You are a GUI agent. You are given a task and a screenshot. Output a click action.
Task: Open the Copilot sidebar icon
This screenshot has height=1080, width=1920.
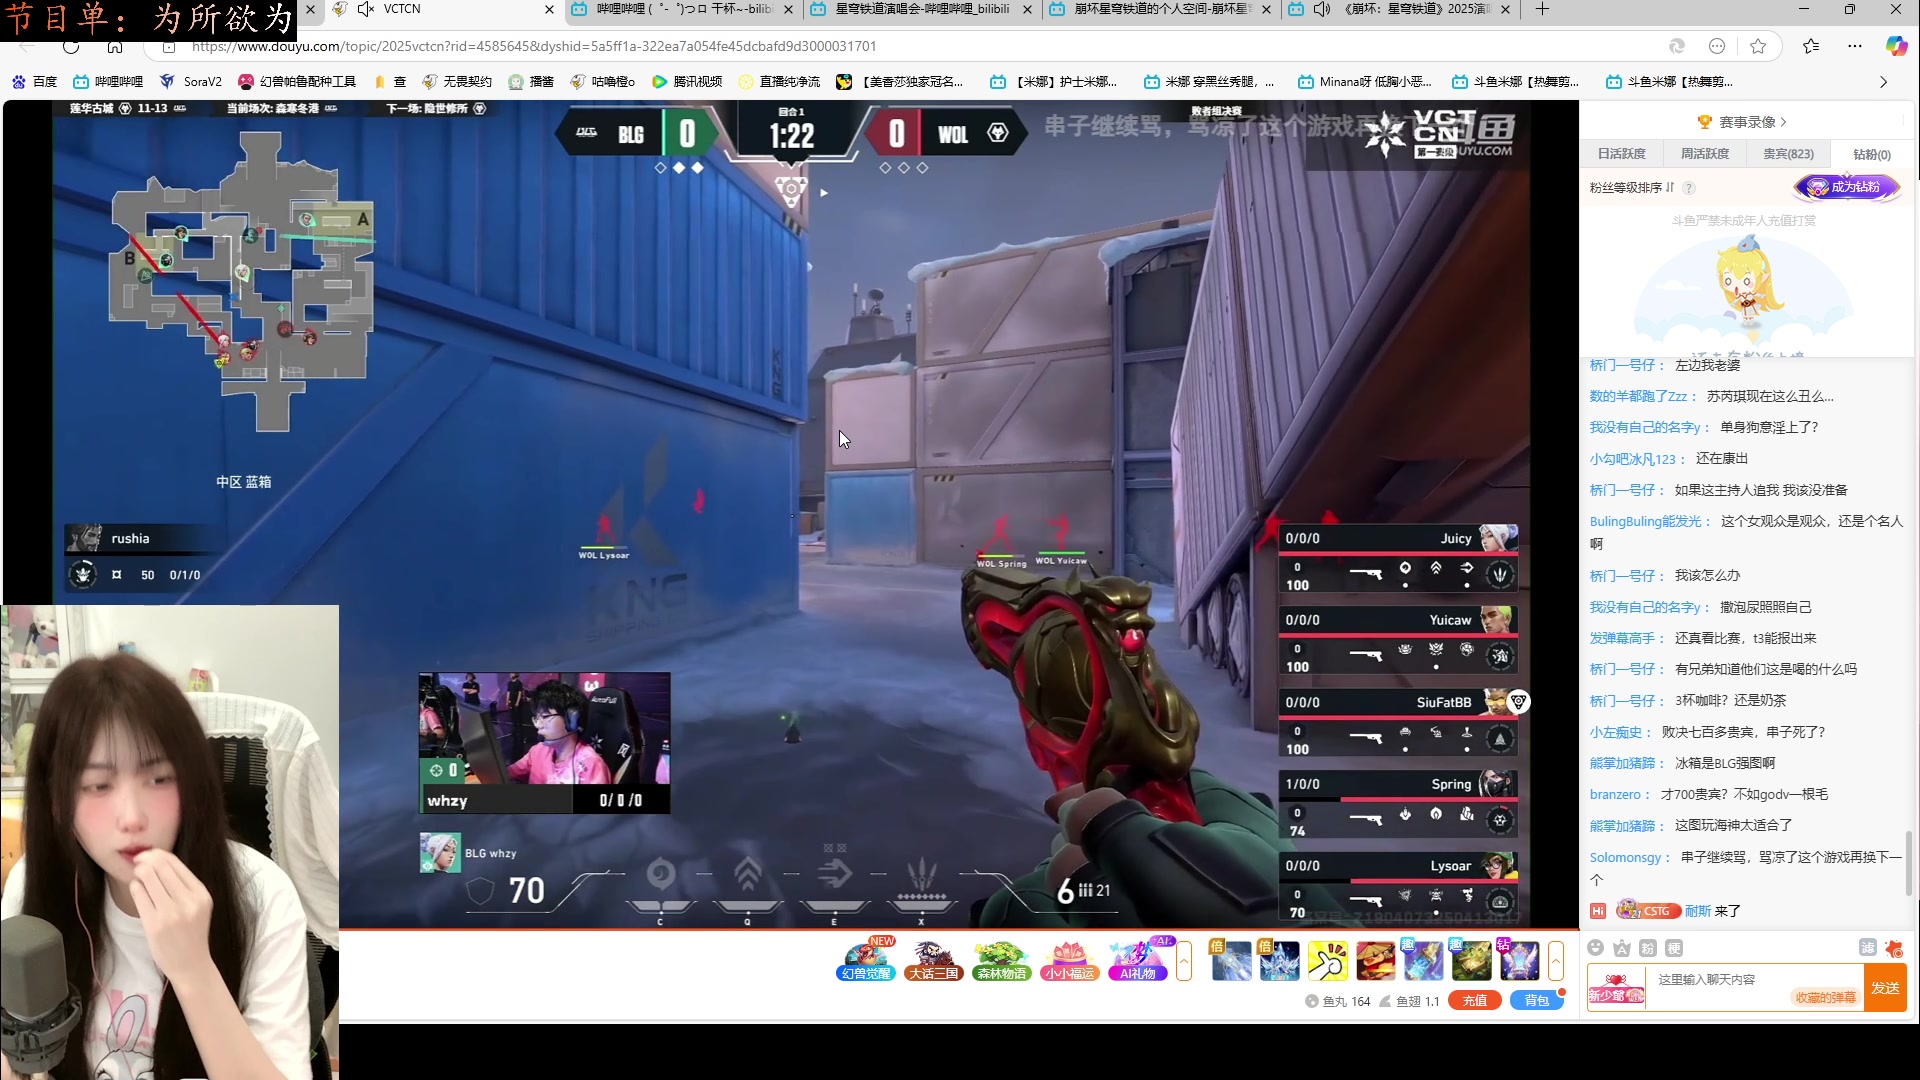point(1896,46)
